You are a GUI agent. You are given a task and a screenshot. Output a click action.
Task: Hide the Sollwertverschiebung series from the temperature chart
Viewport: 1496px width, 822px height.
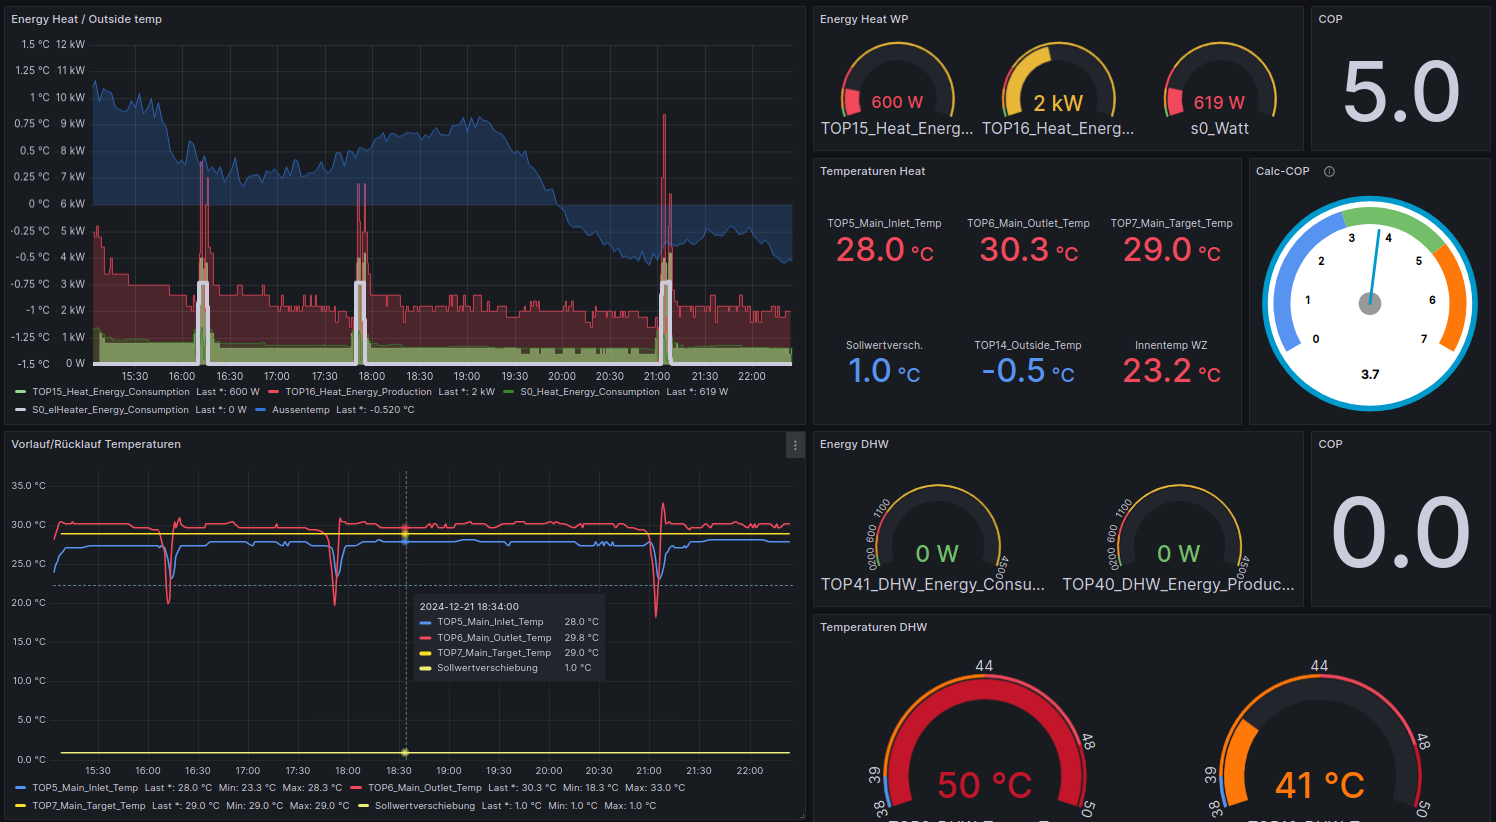tap(424, 805)
